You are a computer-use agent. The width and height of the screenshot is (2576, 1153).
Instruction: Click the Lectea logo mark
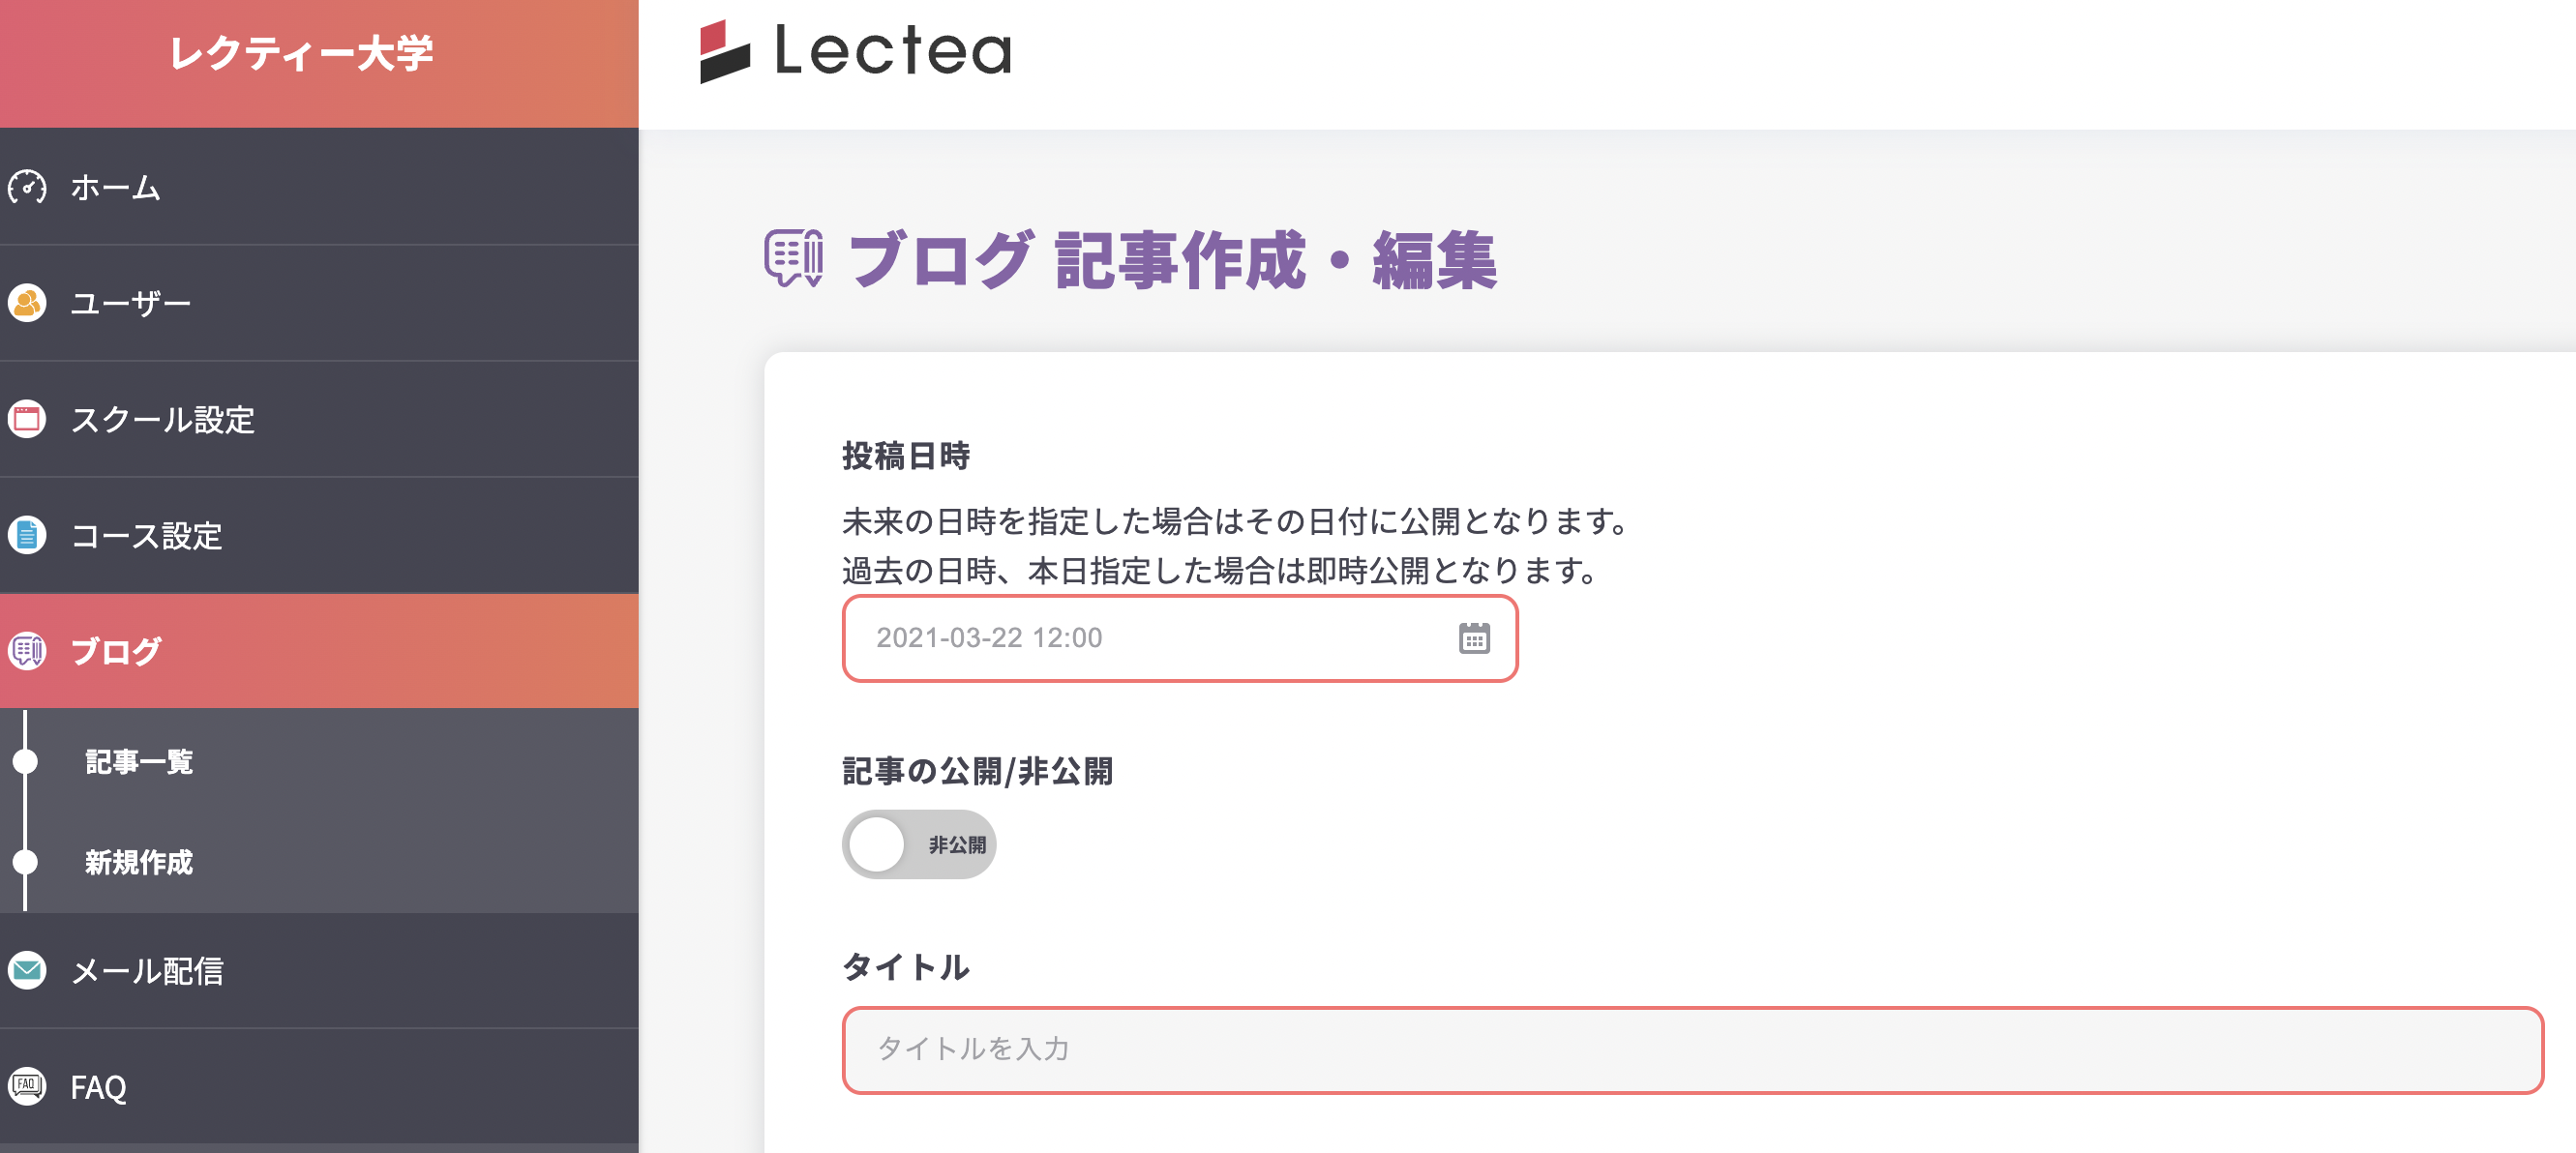click(725, 54)
